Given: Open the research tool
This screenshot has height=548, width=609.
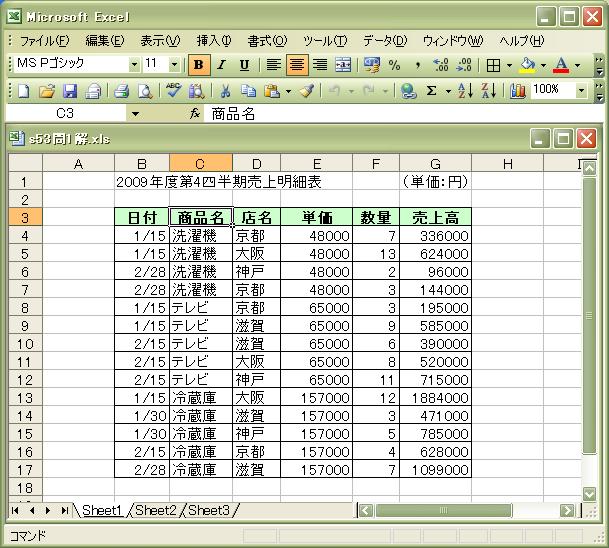Looking at the screenshot, I should click(197, 91).
